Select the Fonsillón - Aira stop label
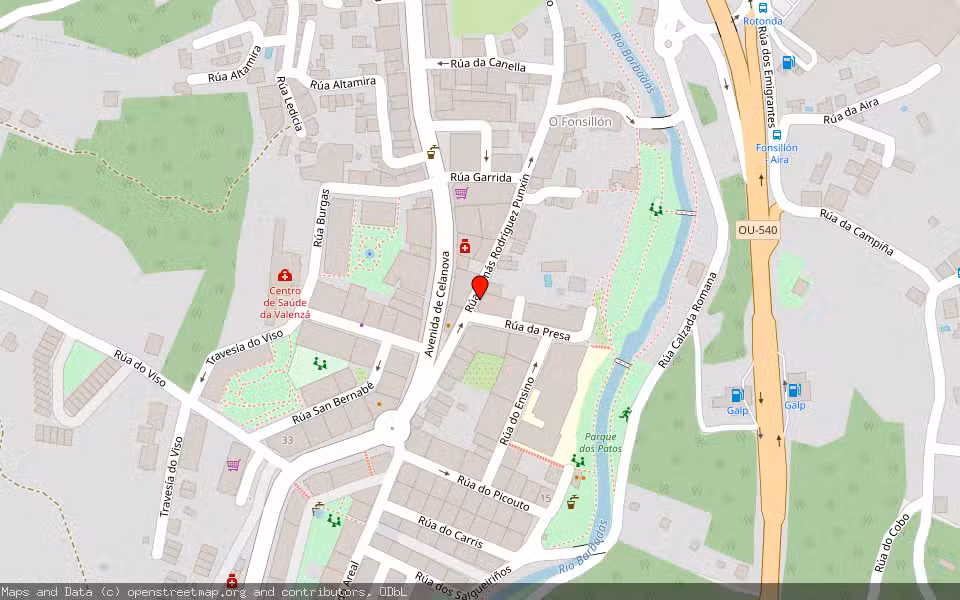The image size is (960, 600). pos(776,154)
